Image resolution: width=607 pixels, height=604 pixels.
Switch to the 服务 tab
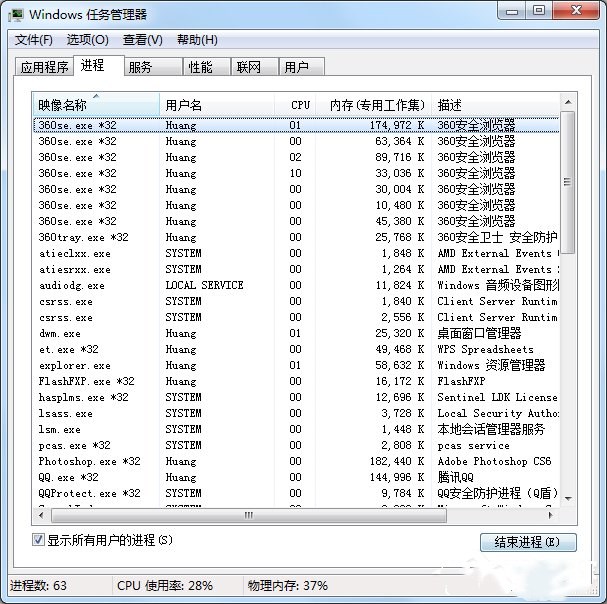153,67
